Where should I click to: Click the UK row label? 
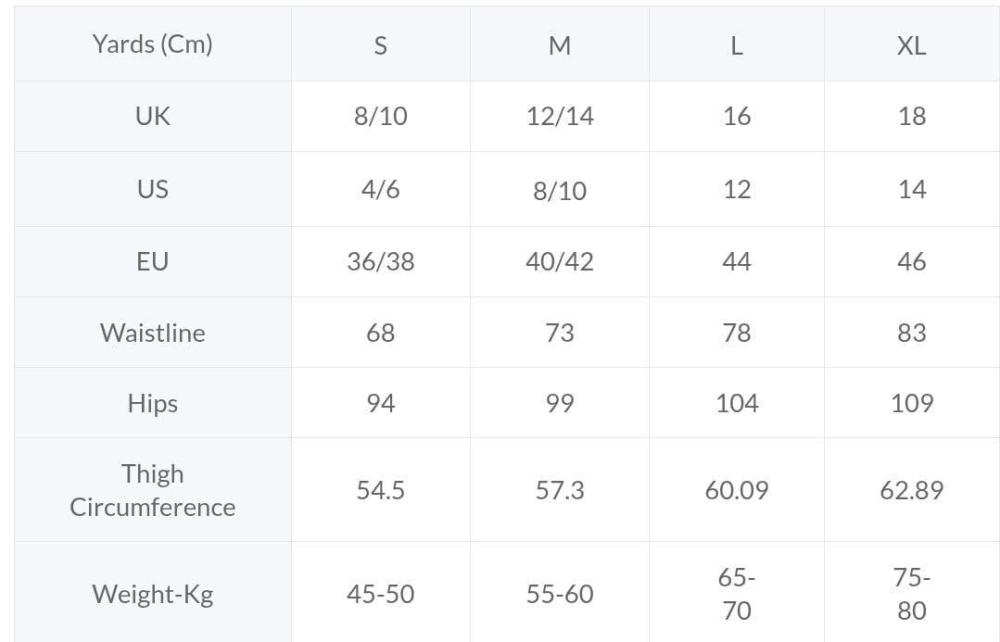[152, 116]
